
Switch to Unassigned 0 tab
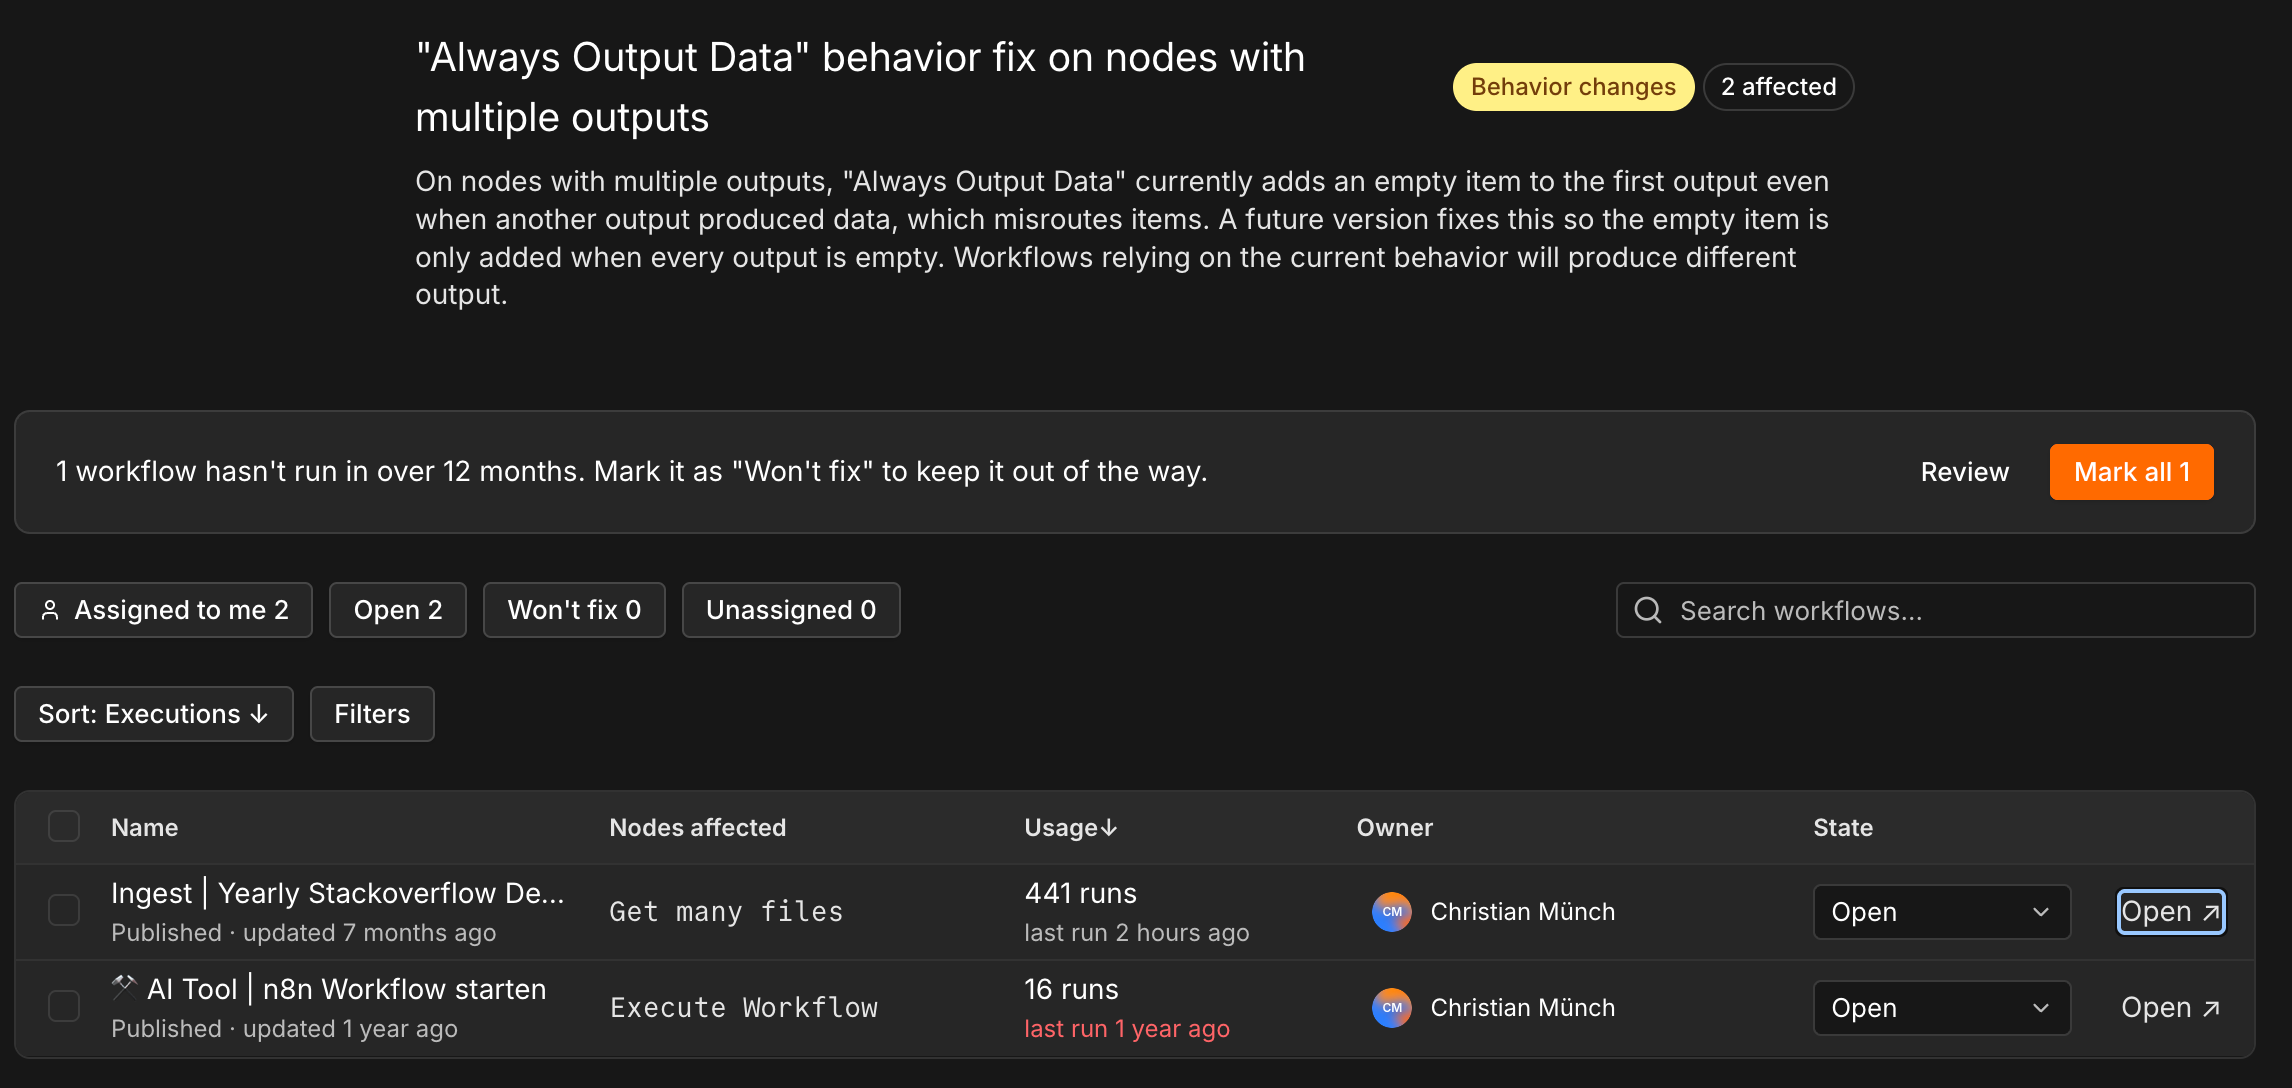(x=791, y=610)
